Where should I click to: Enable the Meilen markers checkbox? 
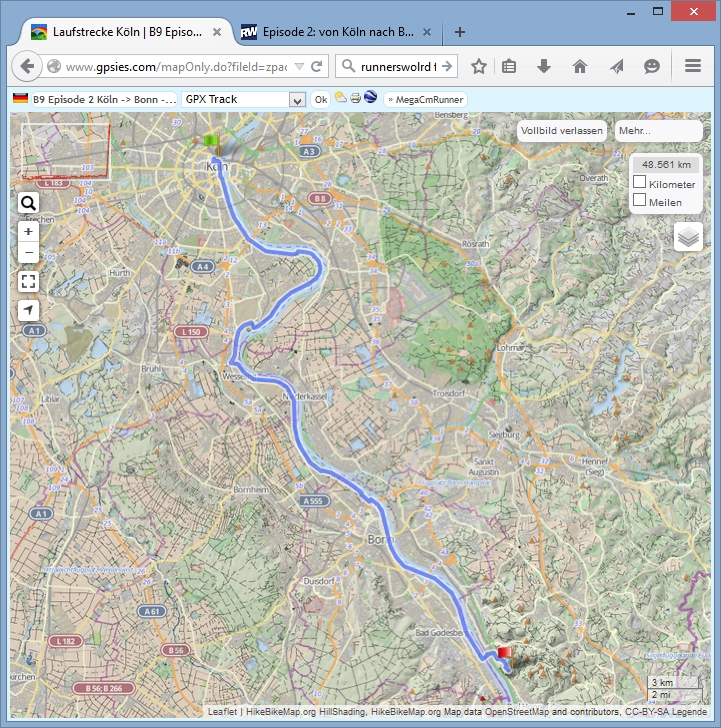point(640,200)
